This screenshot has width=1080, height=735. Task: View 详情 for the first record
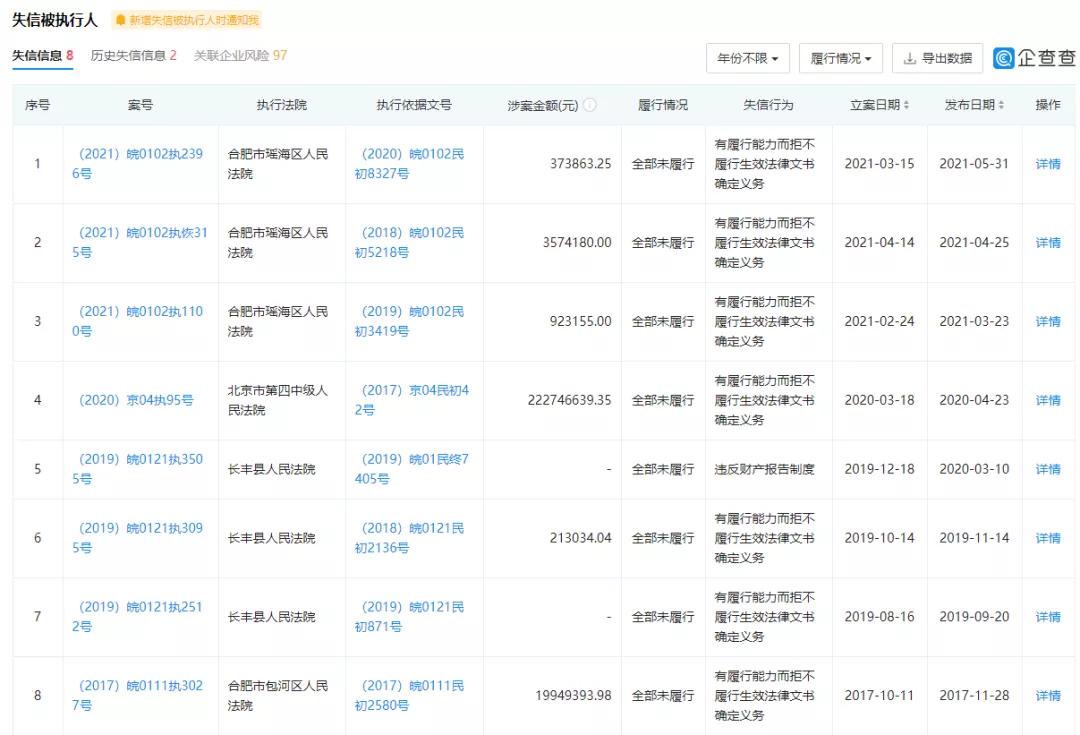[x=1047, y=164]
